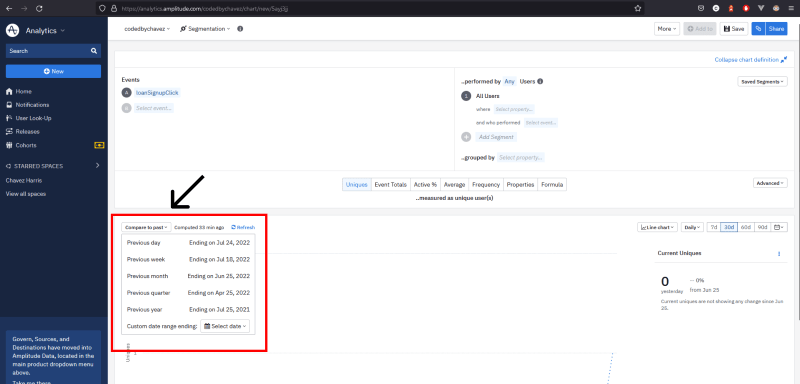This screenshot has width=800, height=384.
Task: Click the info icon next to Segmentation
Action: [x=240, y=29]
